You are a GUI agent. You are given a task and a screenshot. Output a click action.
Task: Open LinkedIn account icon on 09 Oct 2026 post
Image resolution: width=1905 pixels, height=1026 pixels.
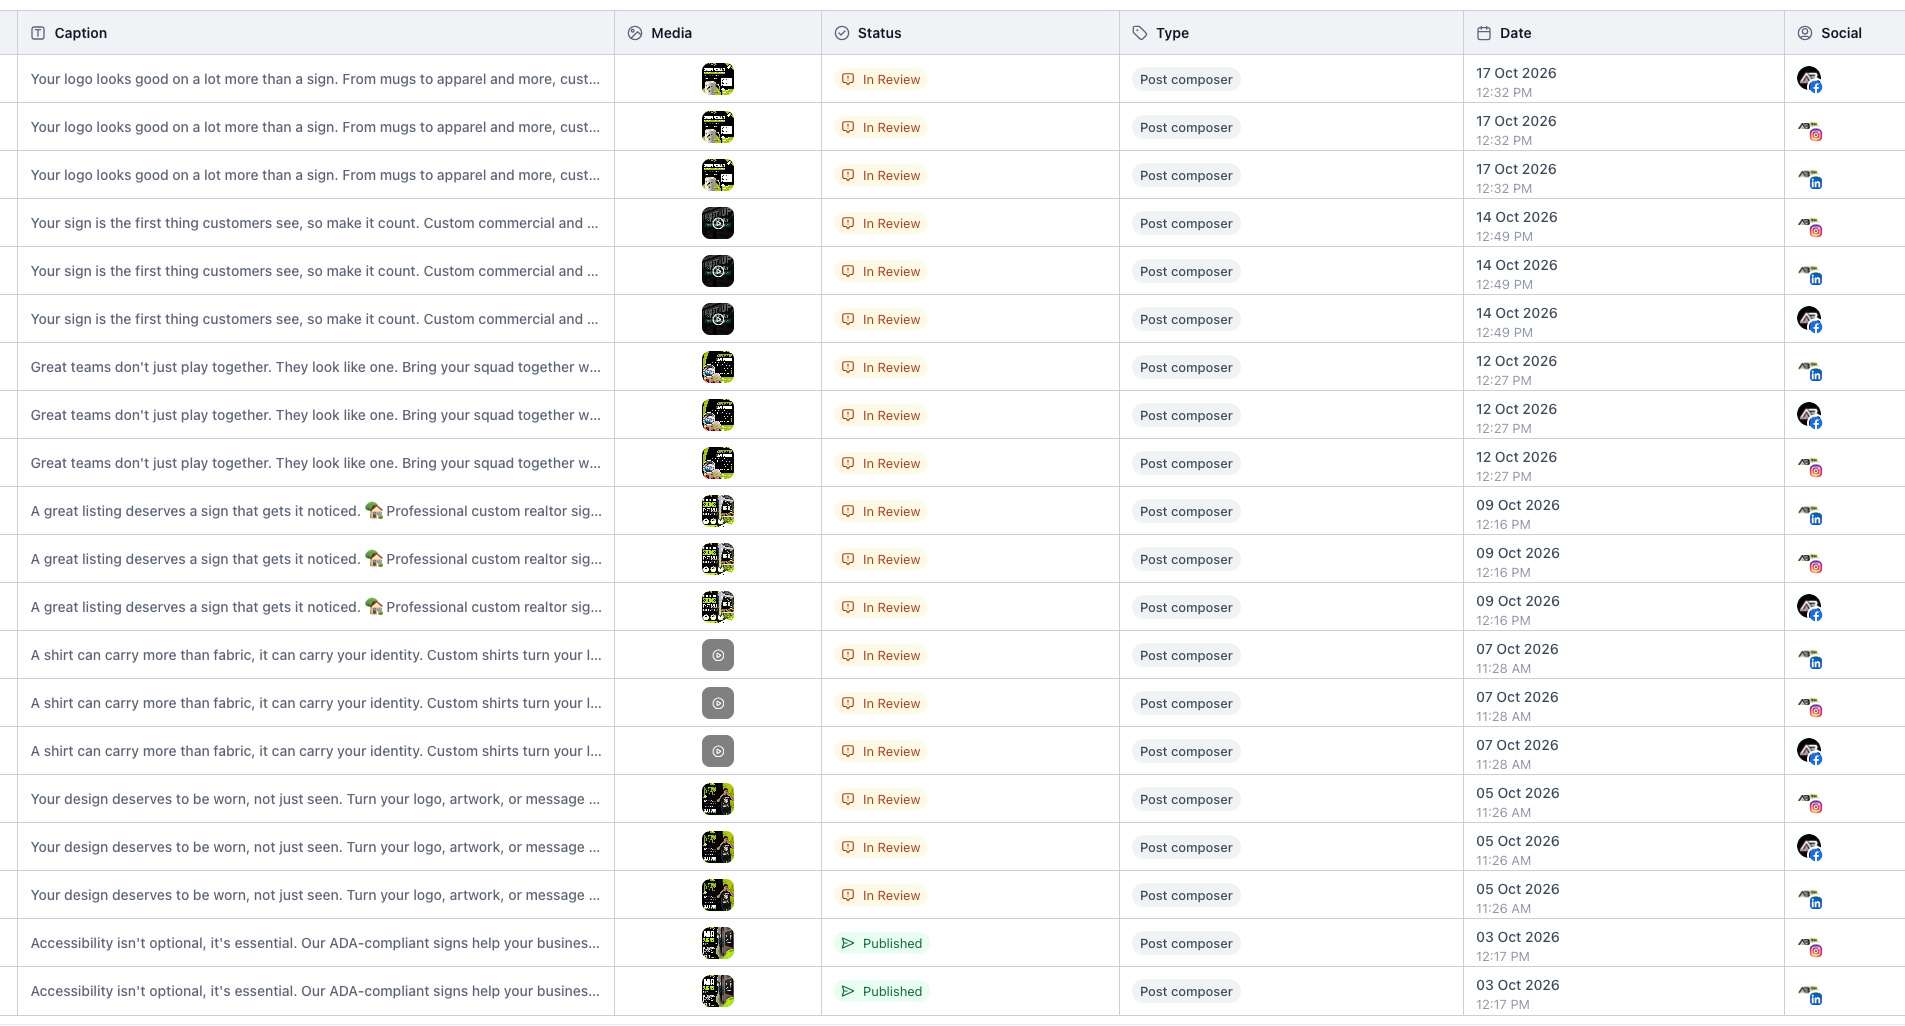tap(1809, 514)
